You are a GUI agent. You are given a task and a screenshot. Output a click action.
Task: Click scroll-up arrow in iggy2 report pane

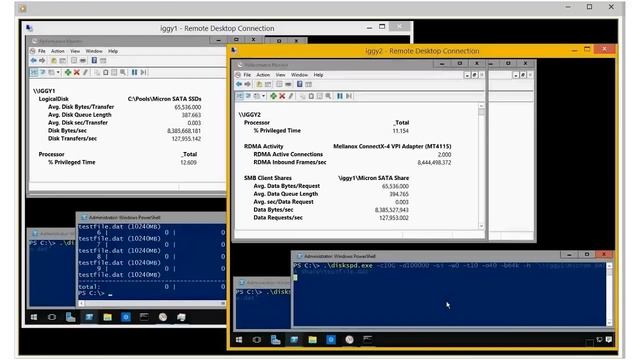click(x=482, y=106)
